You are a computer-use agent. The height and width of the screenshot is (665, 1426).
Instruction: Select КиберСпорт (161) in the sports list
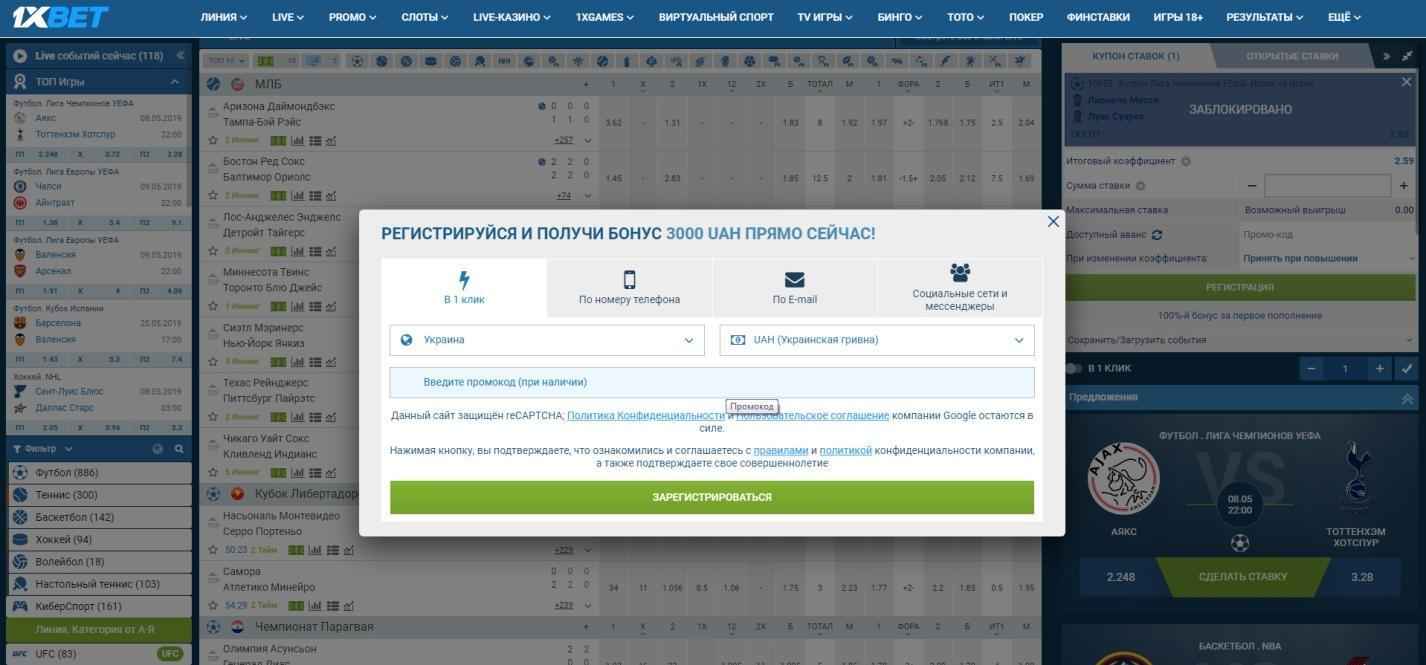(98, 606)
